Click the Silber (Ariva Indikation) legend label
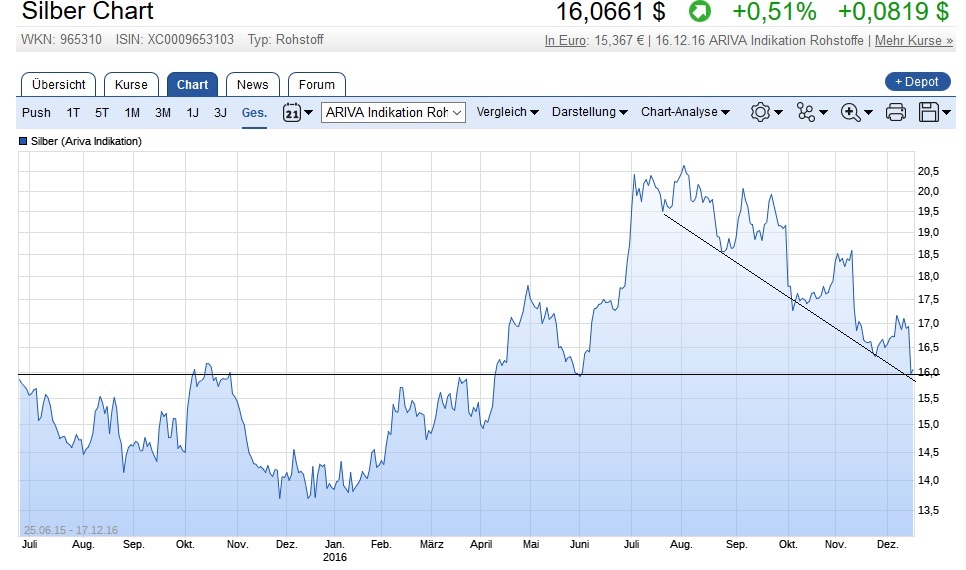This screenshot has height=570, width=966. 86,141
